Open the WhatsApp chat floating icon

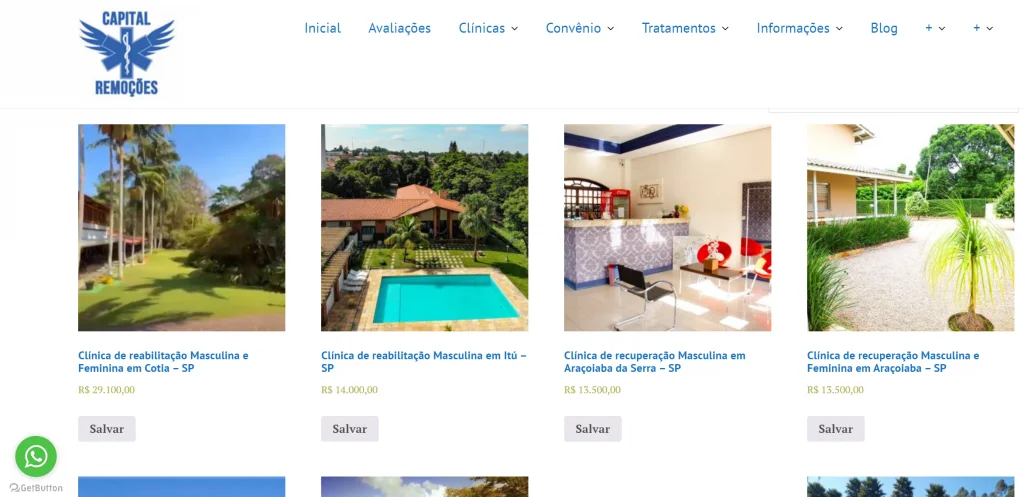[36, 457]
